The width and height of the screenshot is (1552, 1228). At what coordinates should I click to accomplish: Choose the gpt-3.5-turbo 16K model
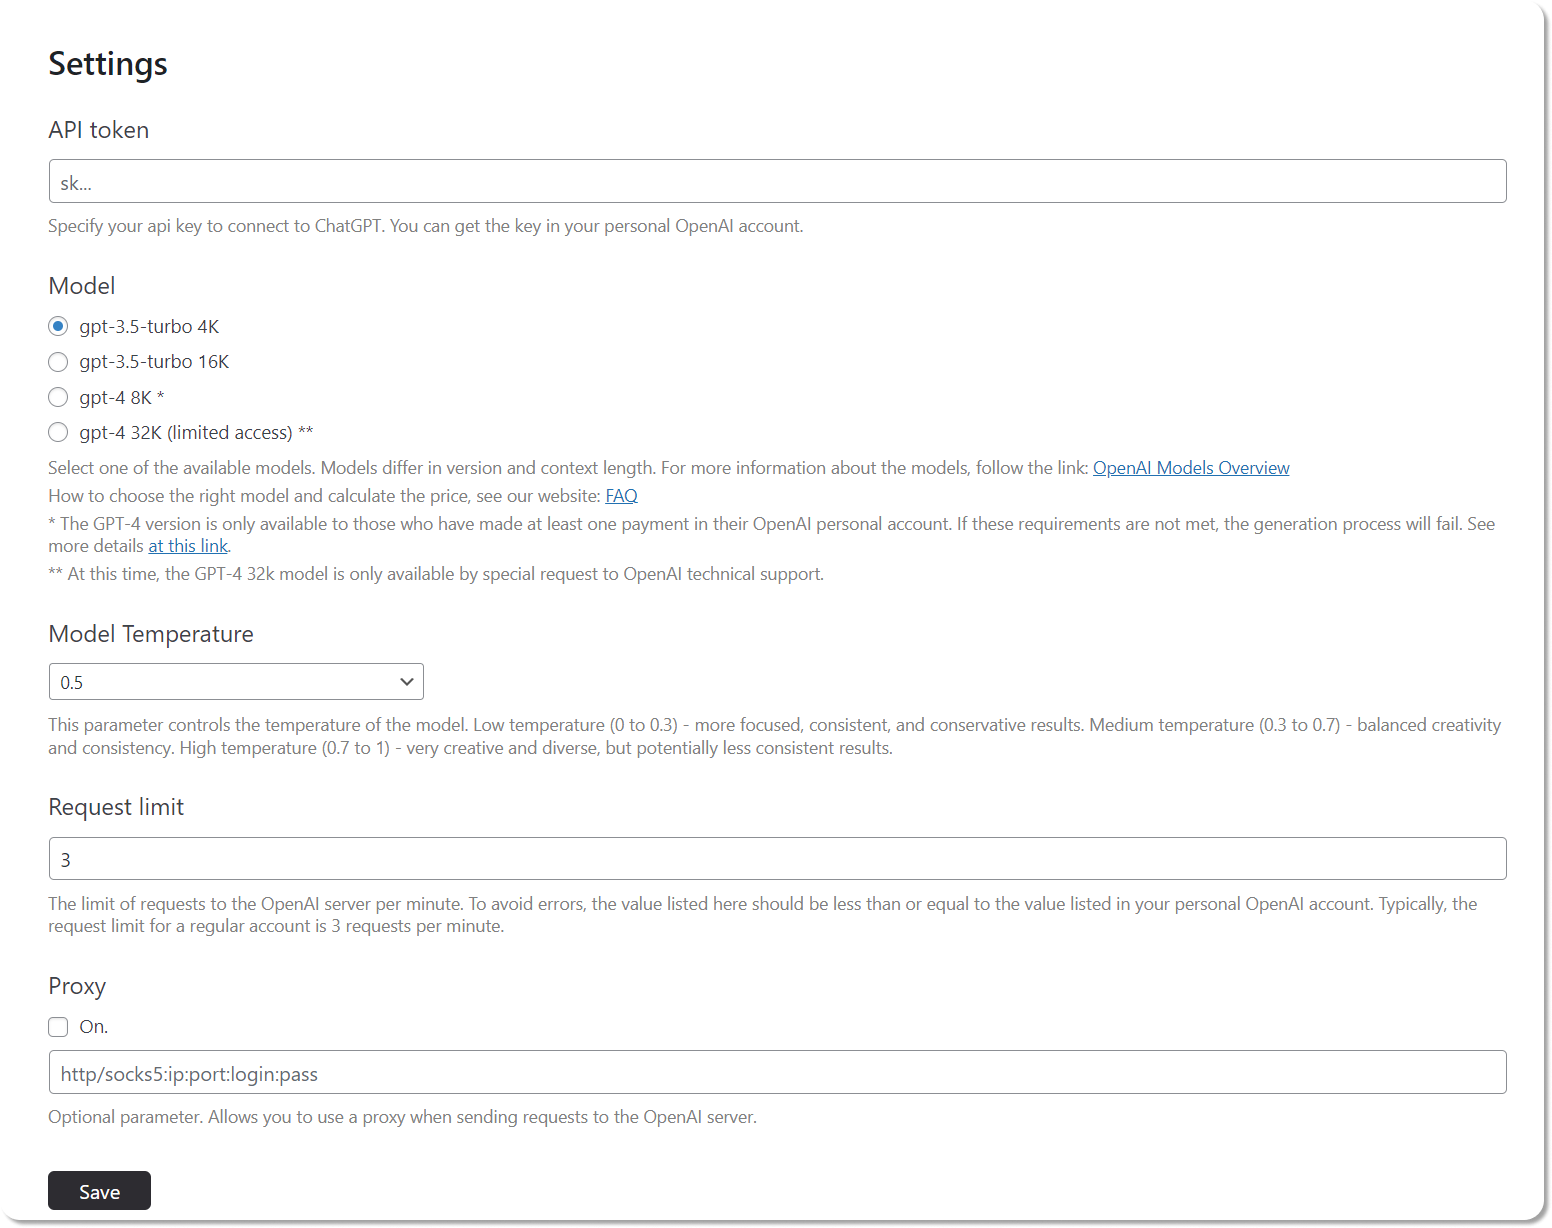pyautogui.click(x=58, y=362)
